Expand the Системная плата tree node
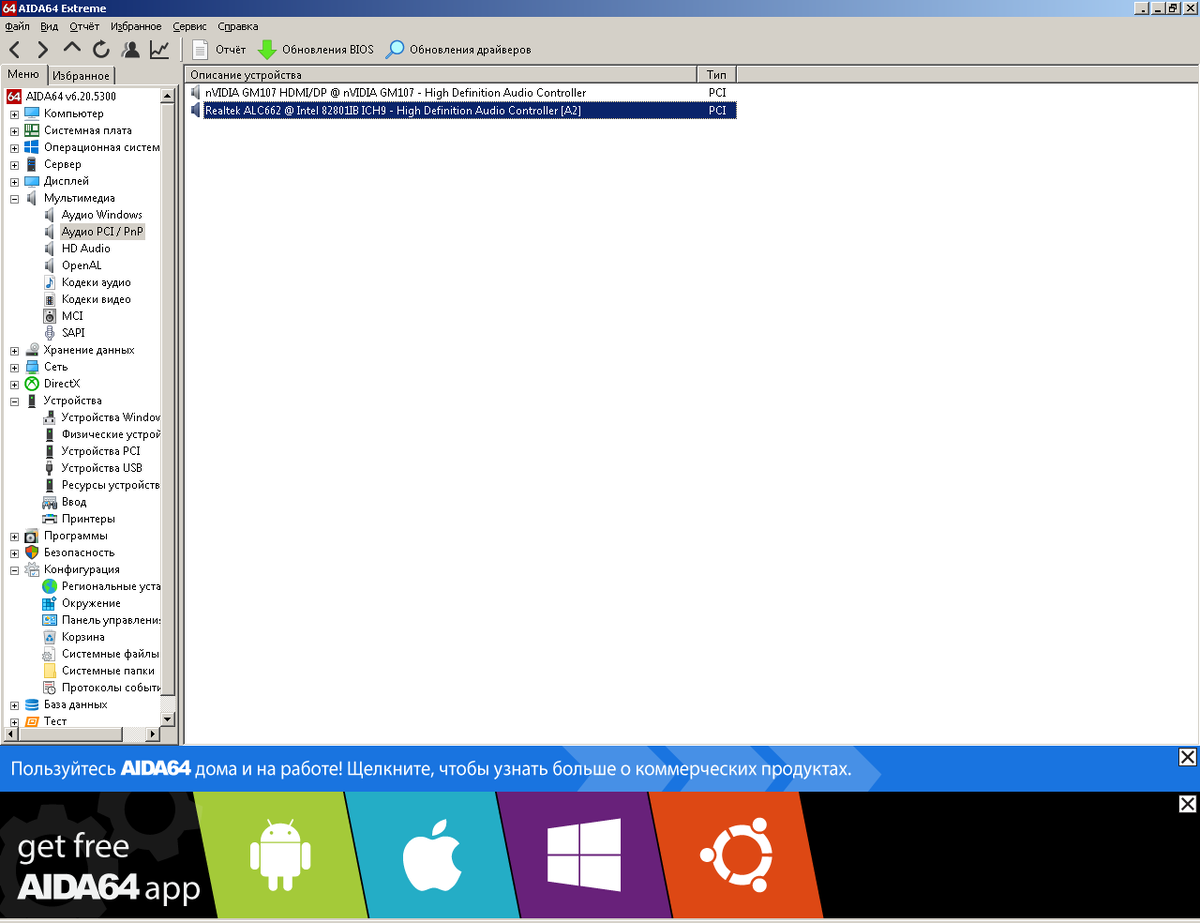This screenshot has width=1200, height=923. tap(15, 131)
